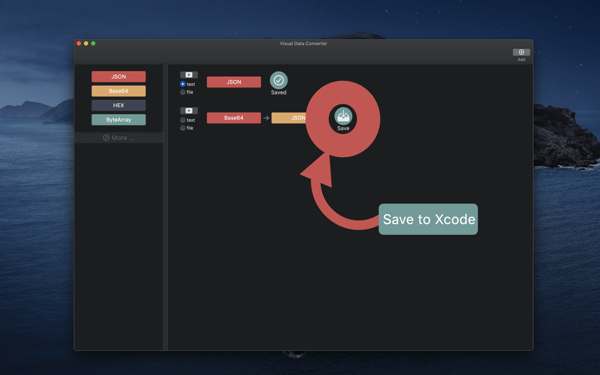Click the sidebar divider handle
Screen dimensions: 600x375
click(x=165, y=207)
